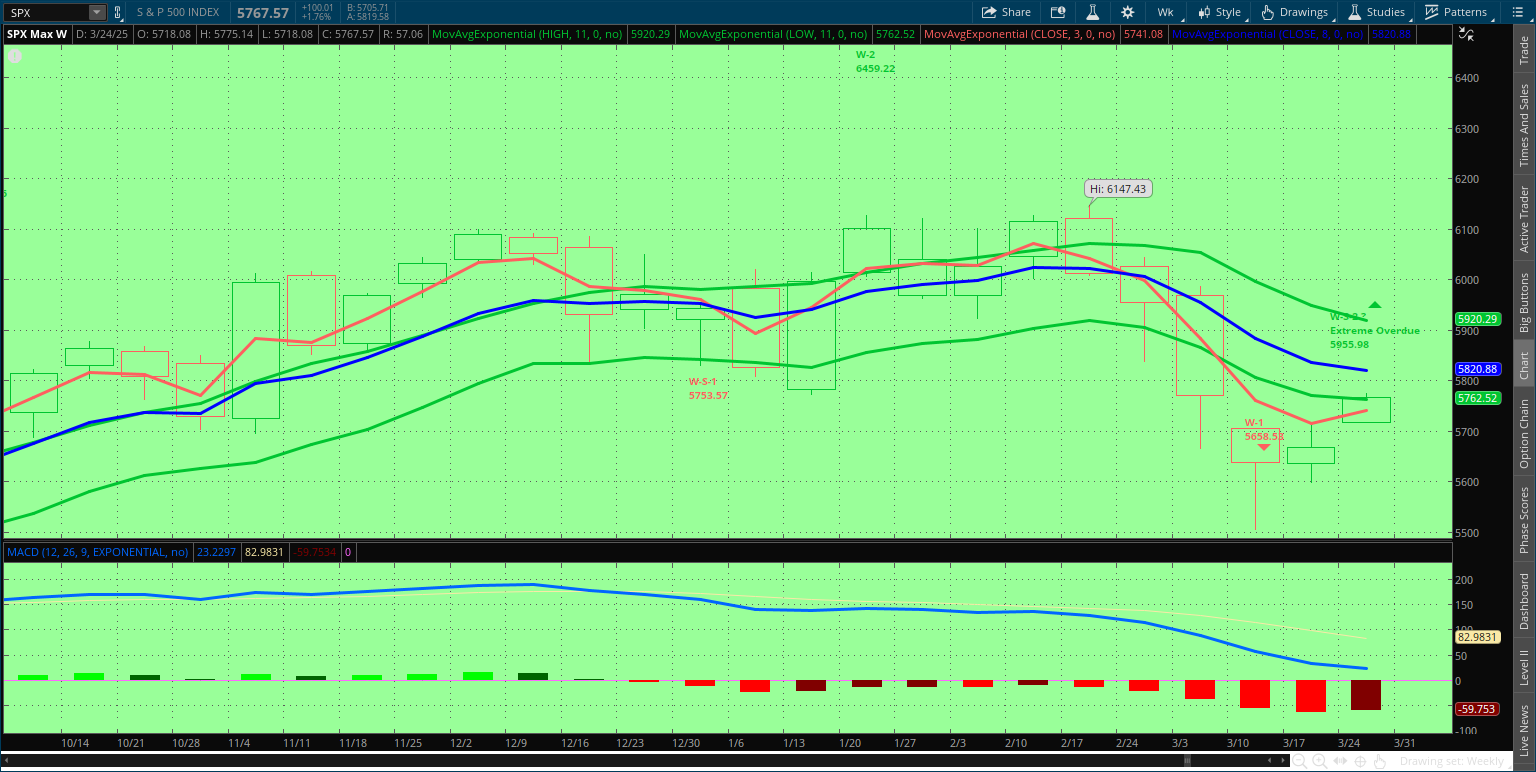
Task: Click the pointer hand drawing tool icon
Action: click(x=1381, y=761)
